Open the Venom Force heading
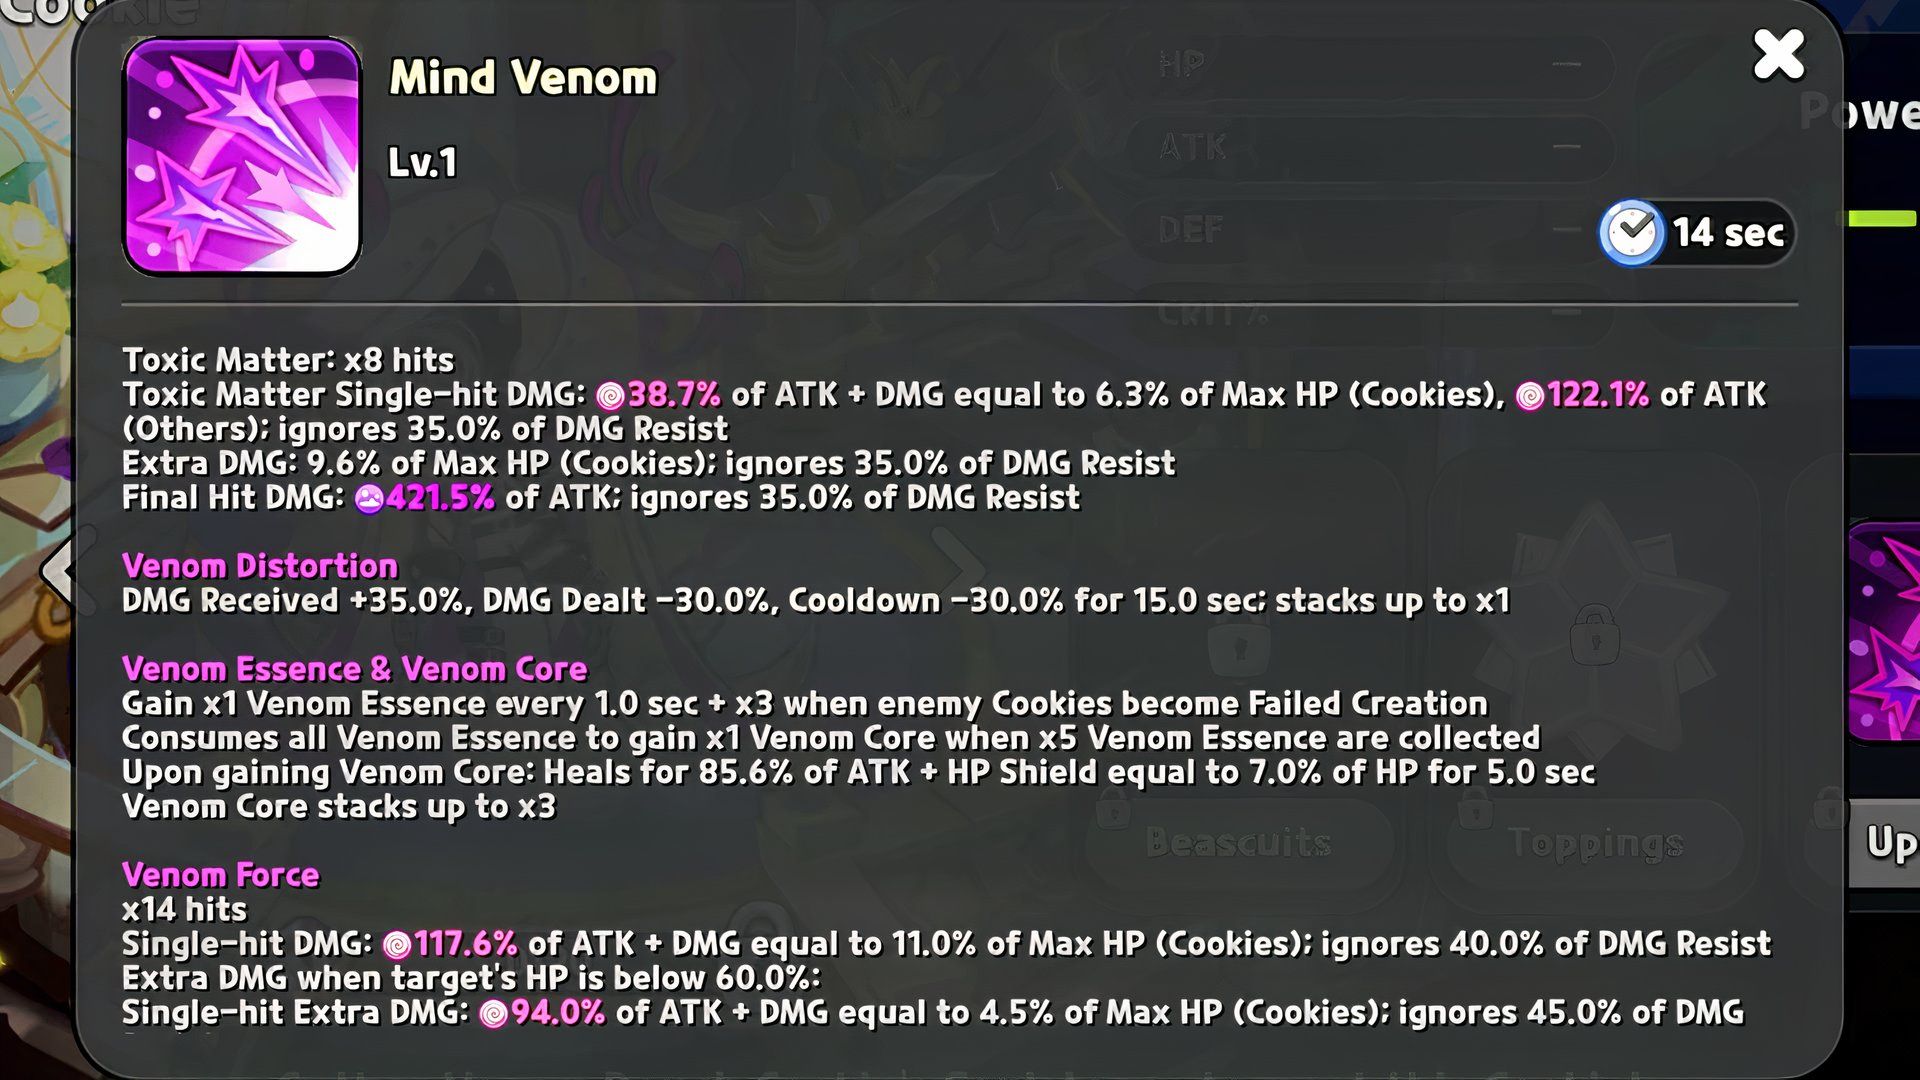 tap(220, 875)
